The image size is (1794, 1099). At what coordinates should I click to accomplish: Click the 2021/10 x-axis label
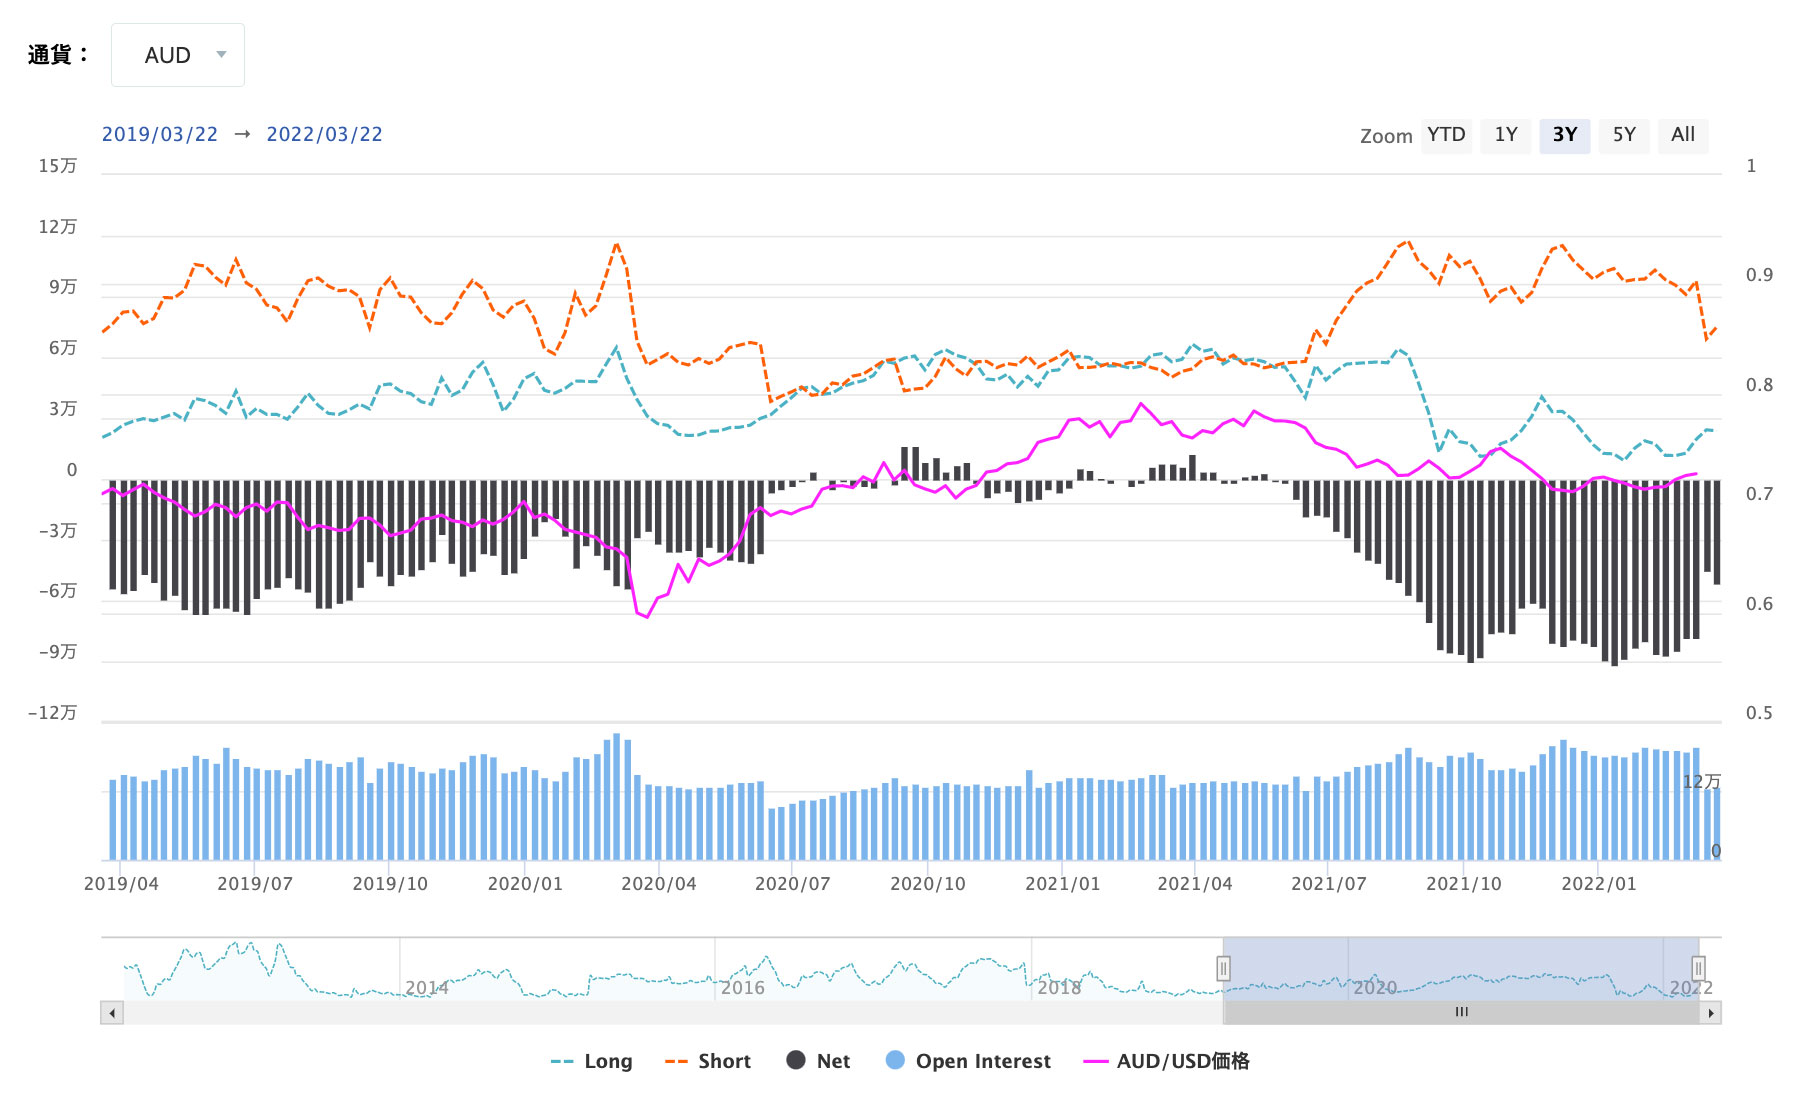(1464, 884)
